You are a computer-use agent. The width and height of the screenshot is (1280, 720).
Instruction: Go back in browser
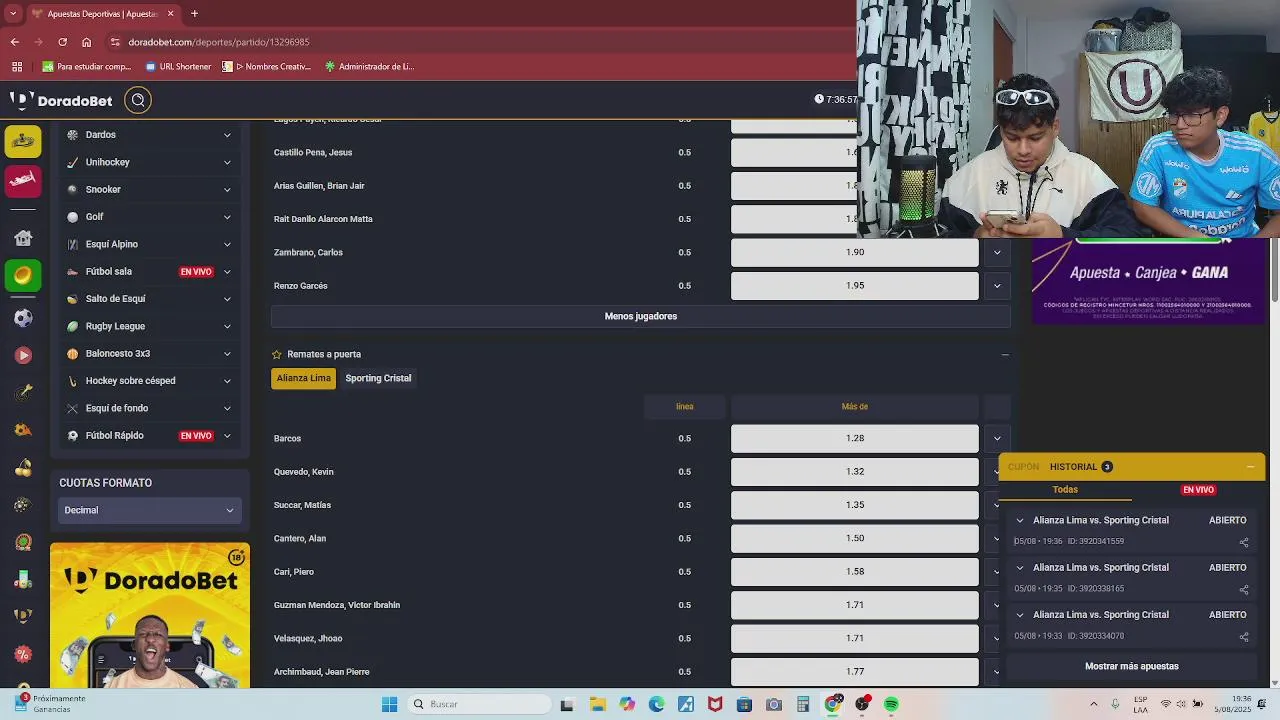(14, 42)
